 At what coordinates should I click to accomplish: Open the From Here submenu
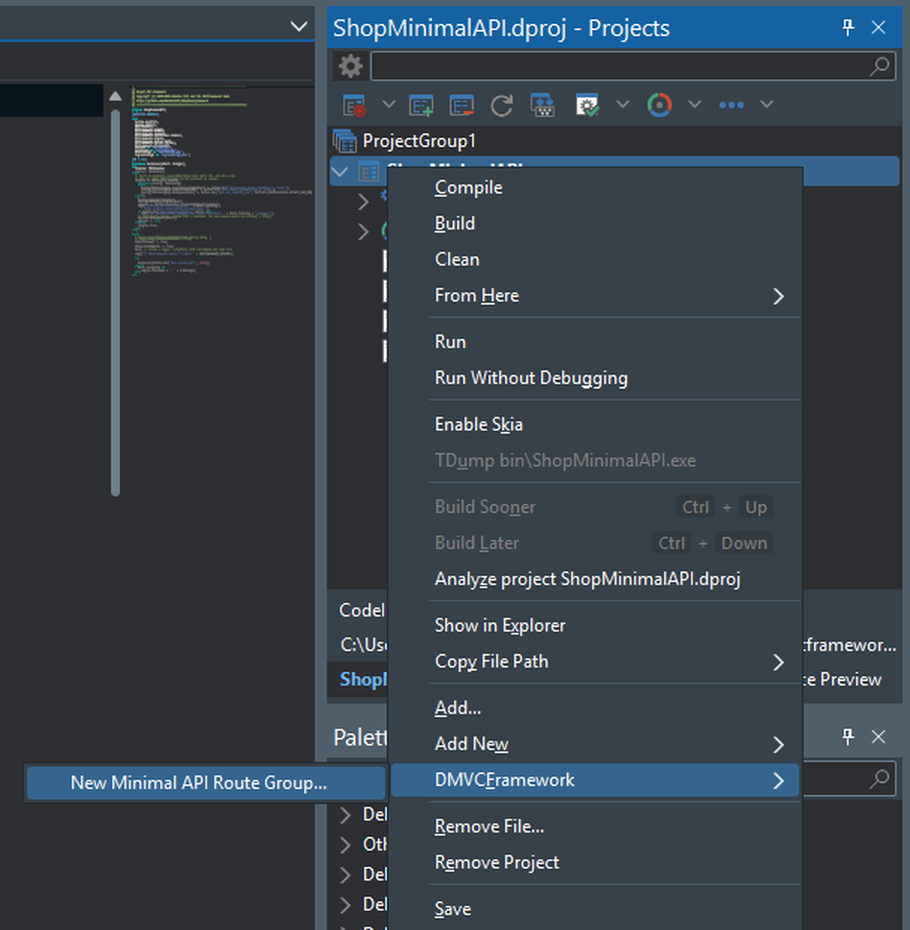[595, 295]
